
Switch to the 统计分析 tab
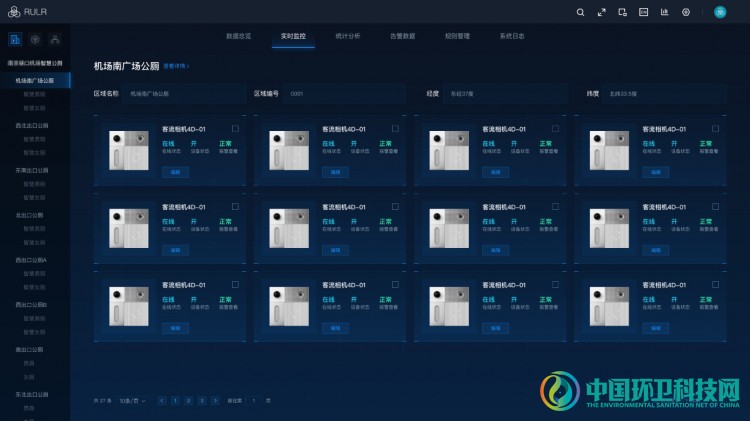pyautogui.click(x=348, y=35)
